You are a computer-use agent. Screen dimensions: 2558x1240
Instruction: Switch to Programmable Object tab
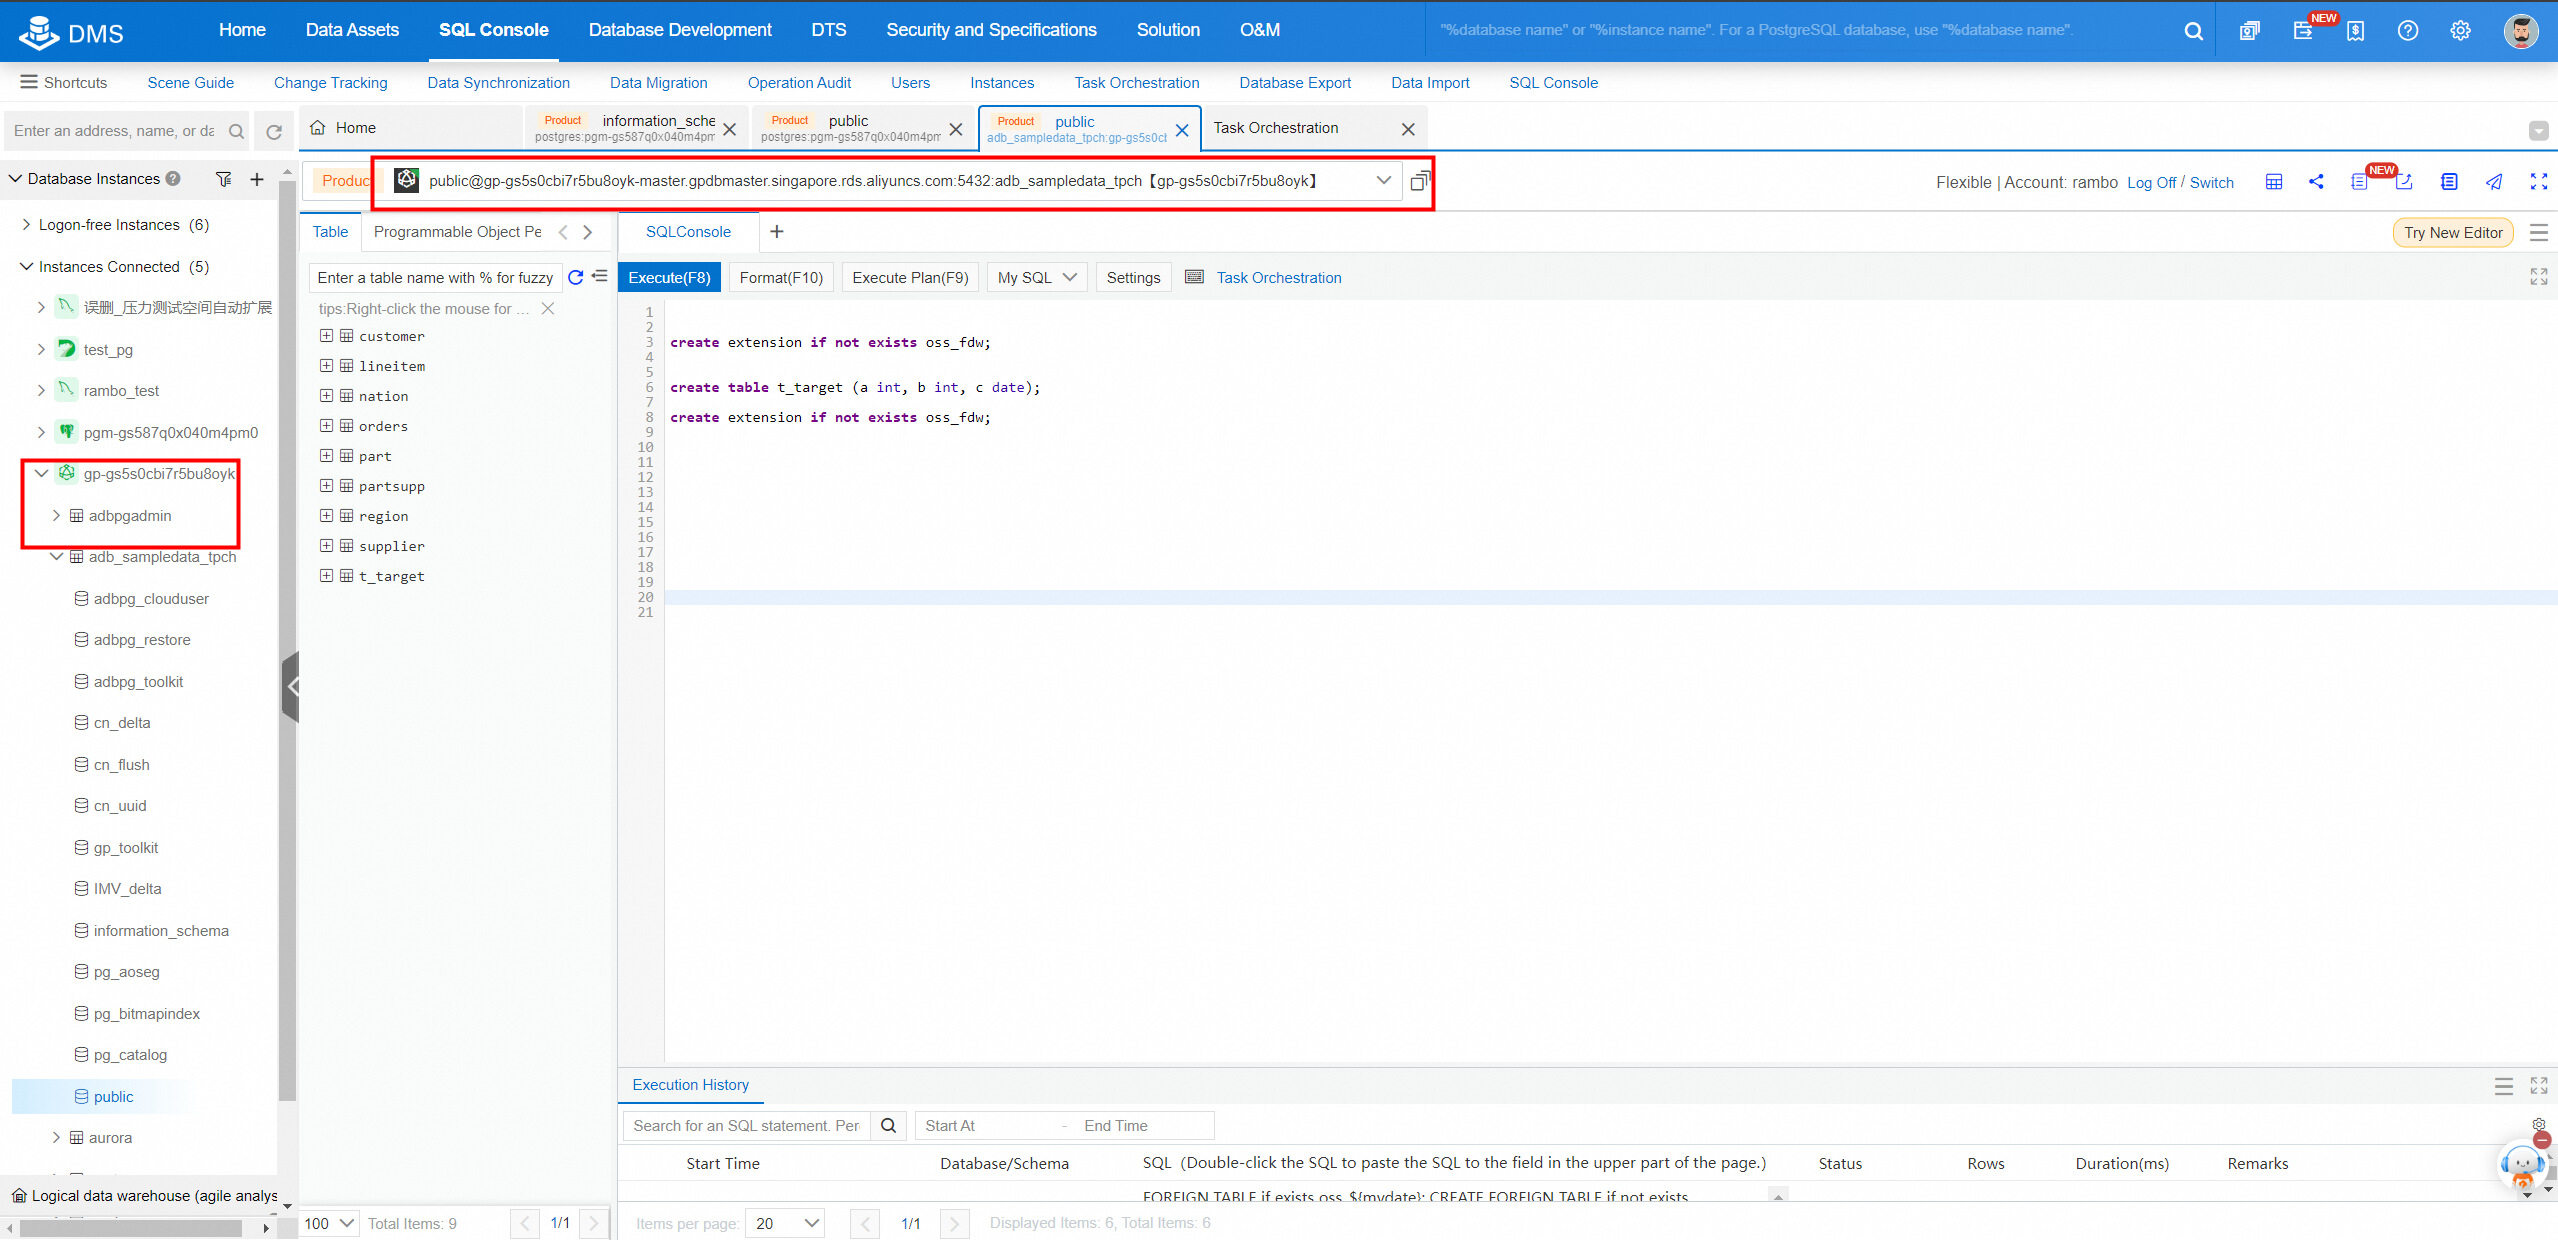point(457,232)
